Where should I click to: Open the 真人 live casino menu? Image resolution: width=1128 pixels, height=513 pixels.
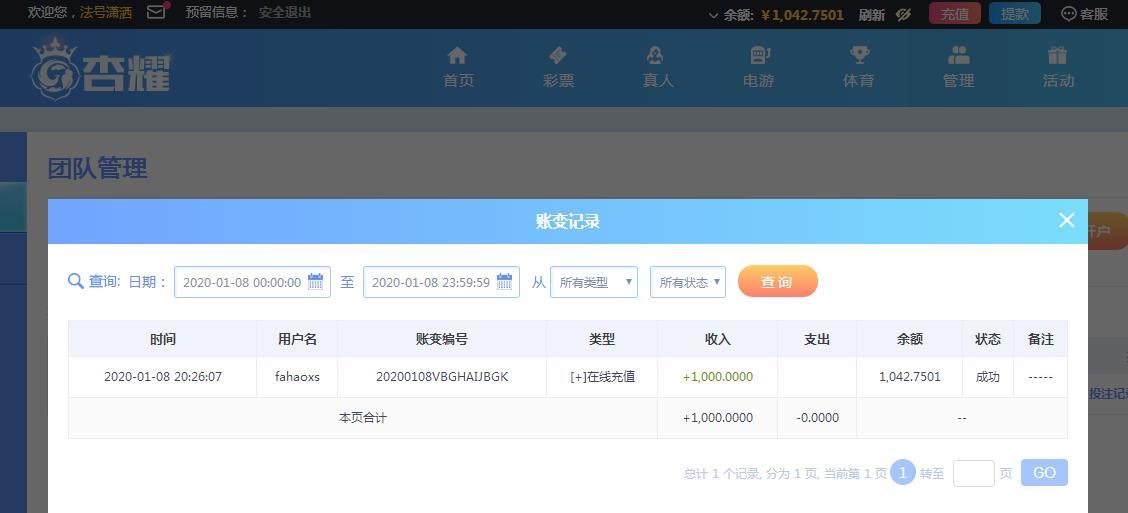click(658, 68)
